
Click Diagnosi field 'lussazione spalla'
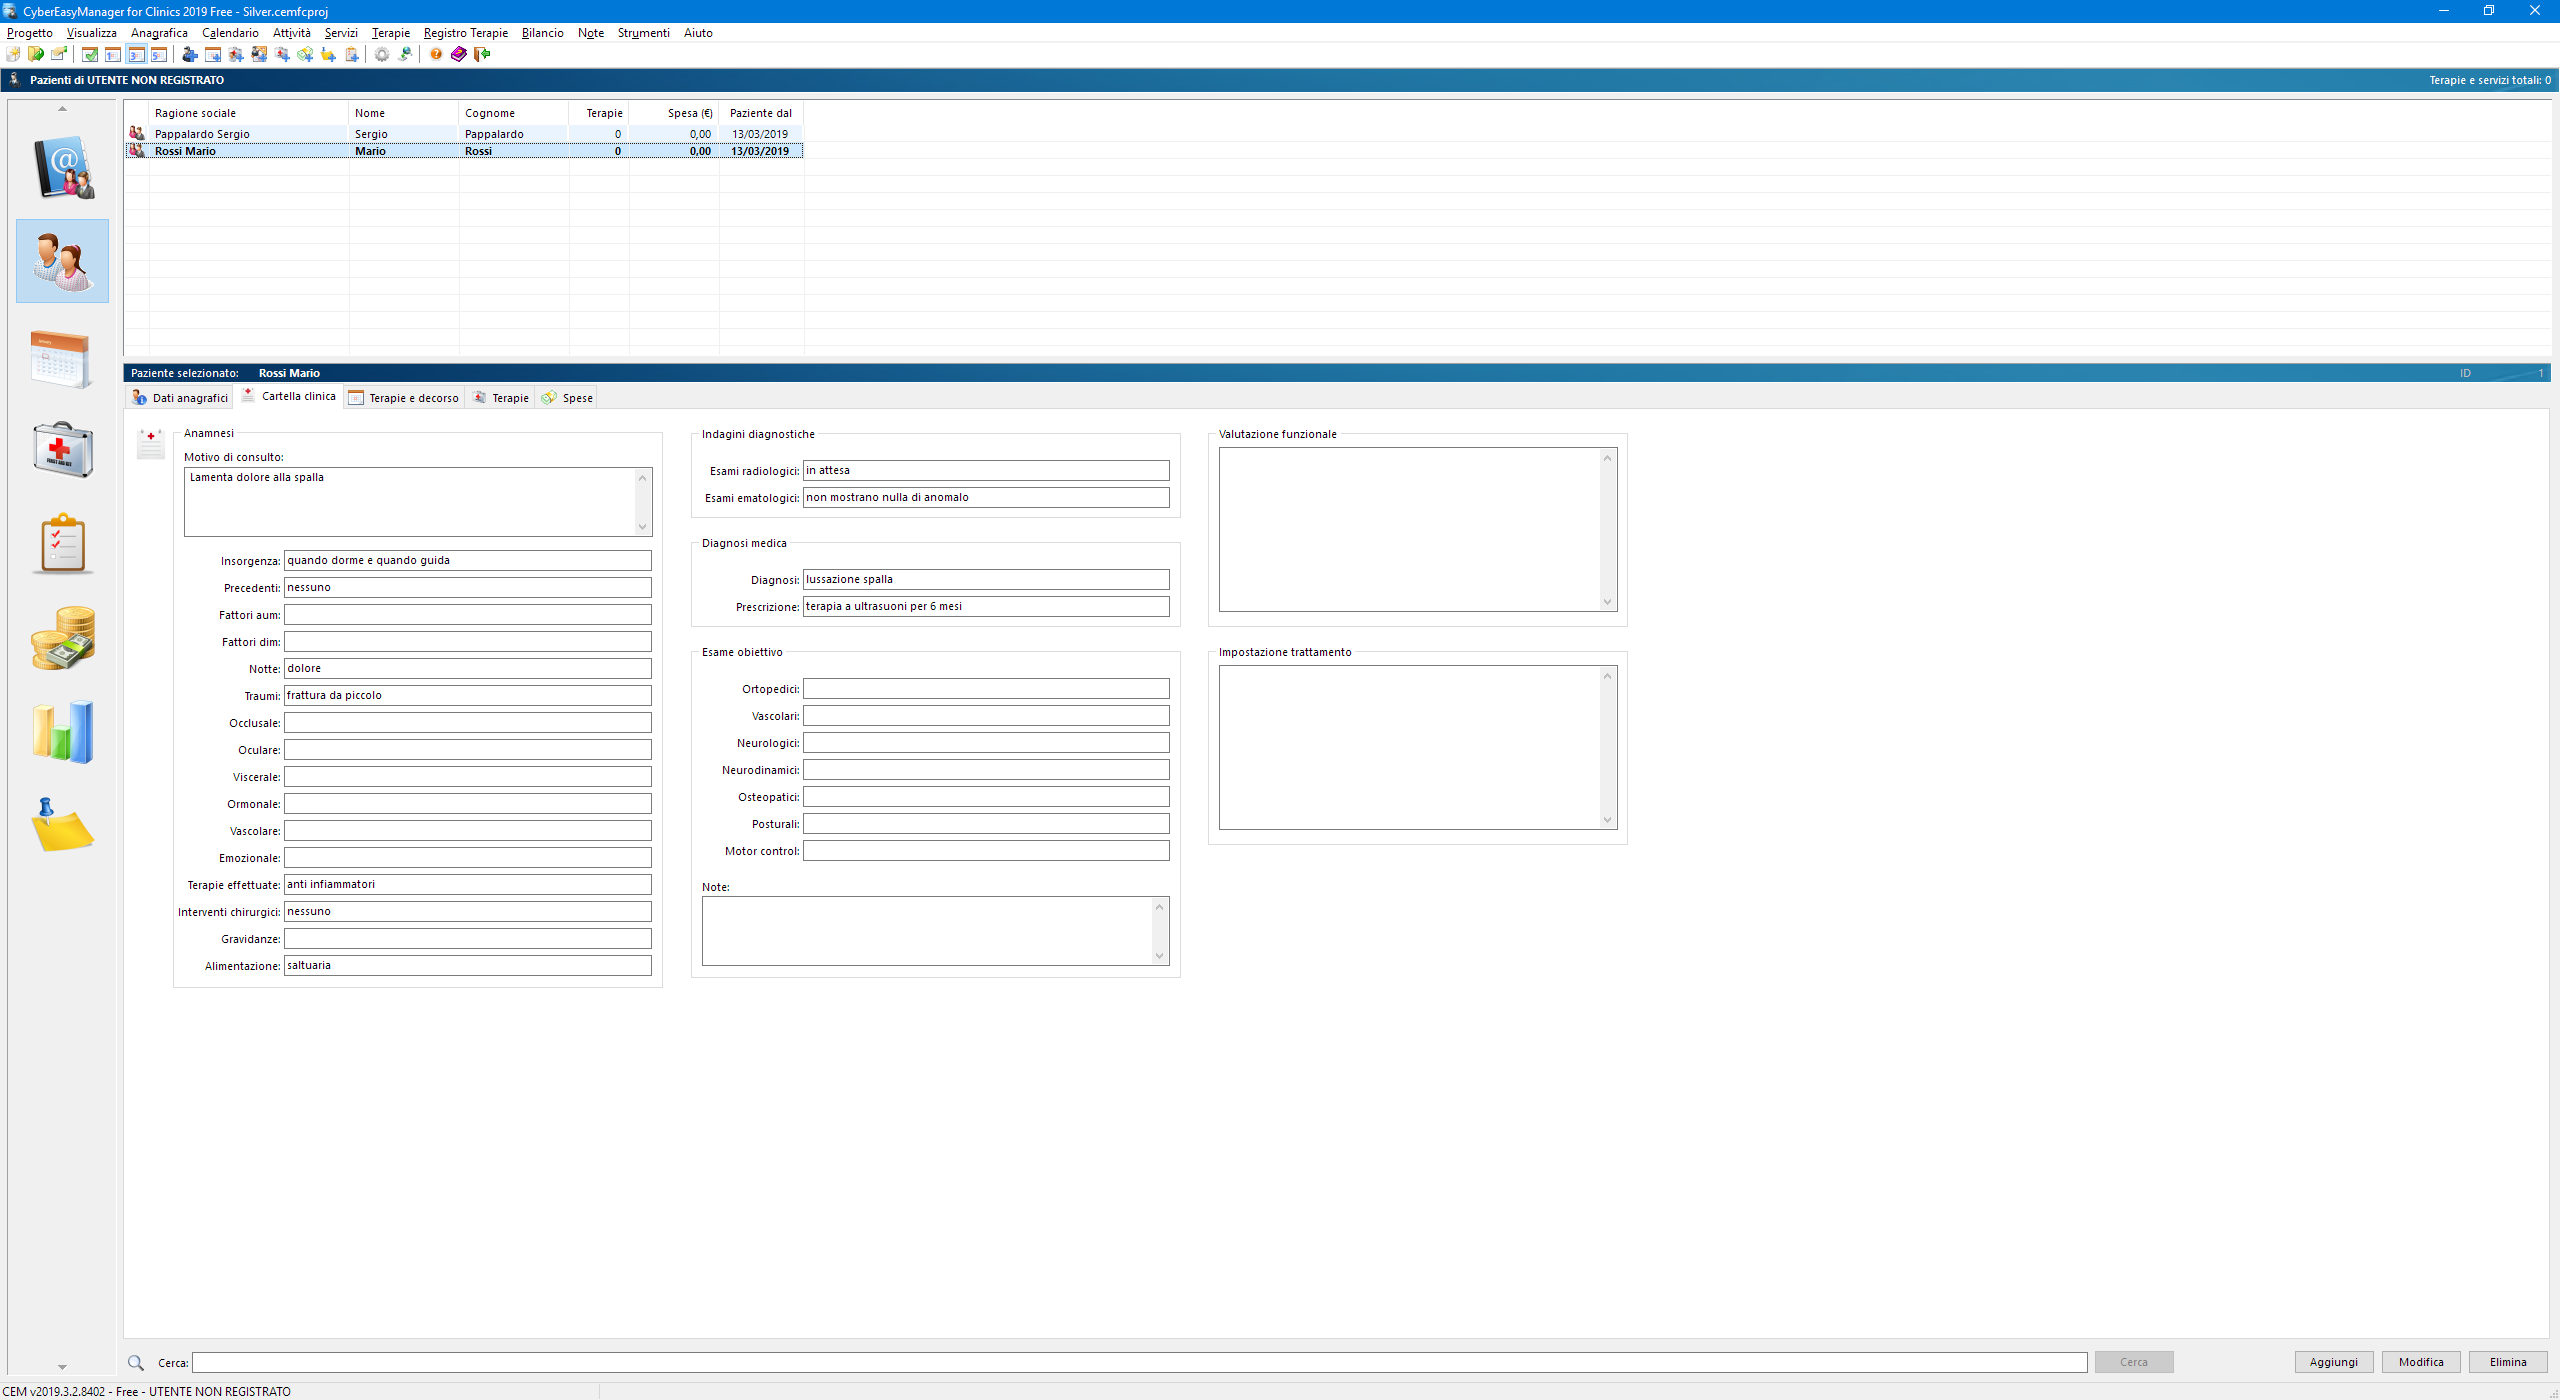986,580
